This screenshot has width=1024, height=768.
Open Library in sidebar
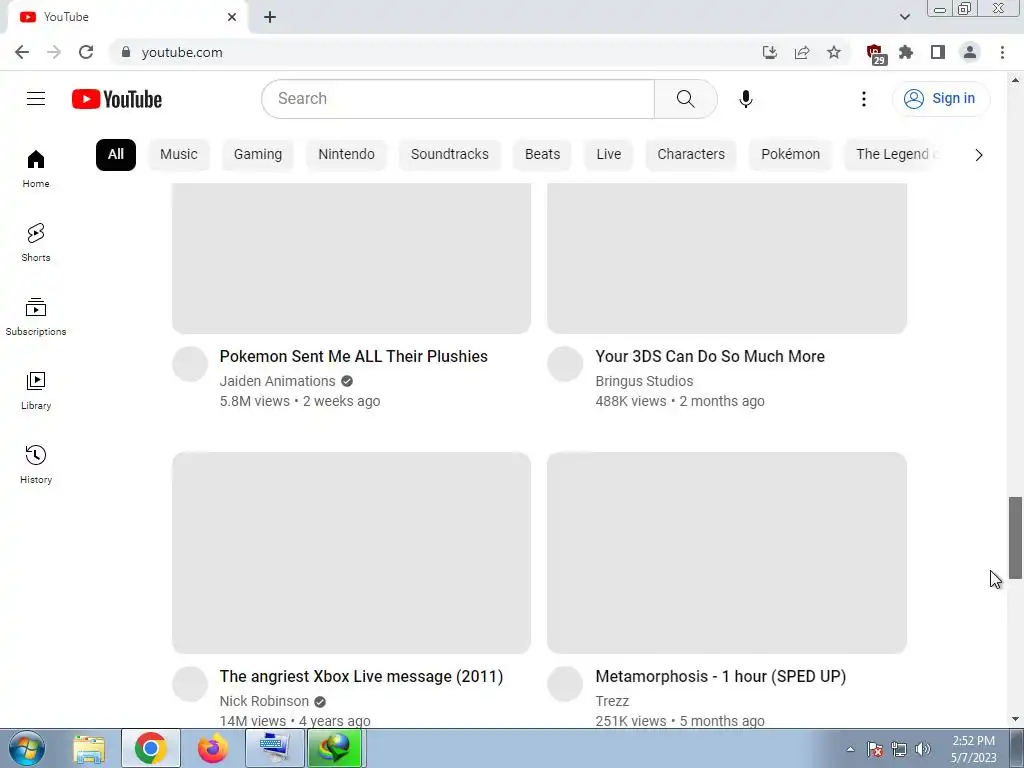36,391
